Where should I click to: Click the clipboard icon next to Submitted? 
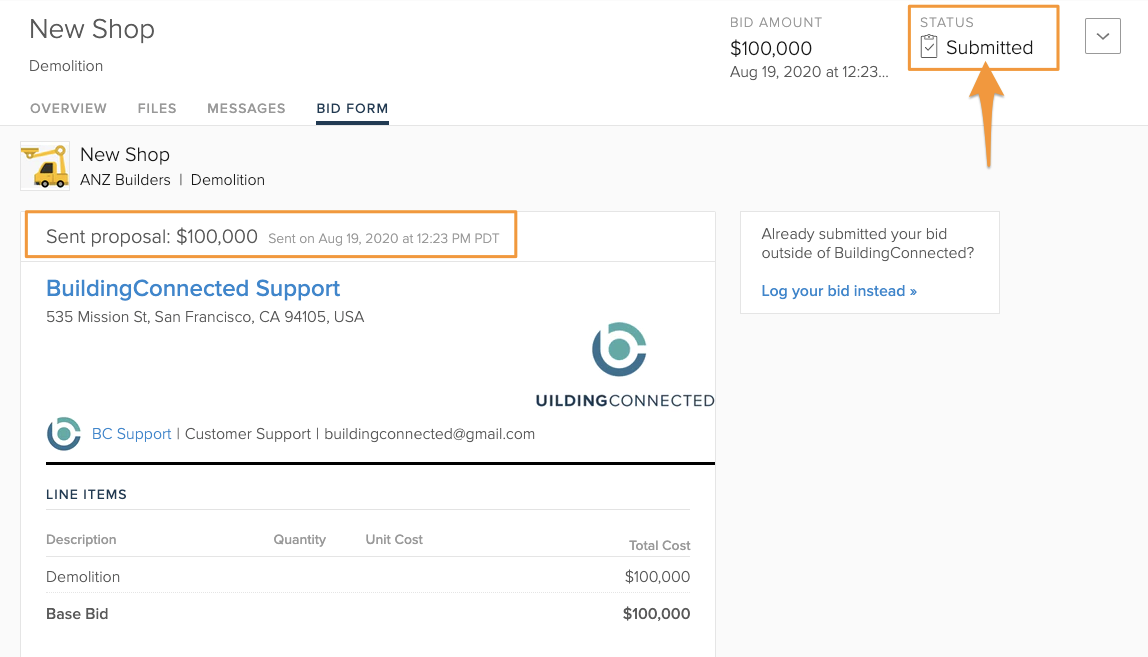[929, 47]
